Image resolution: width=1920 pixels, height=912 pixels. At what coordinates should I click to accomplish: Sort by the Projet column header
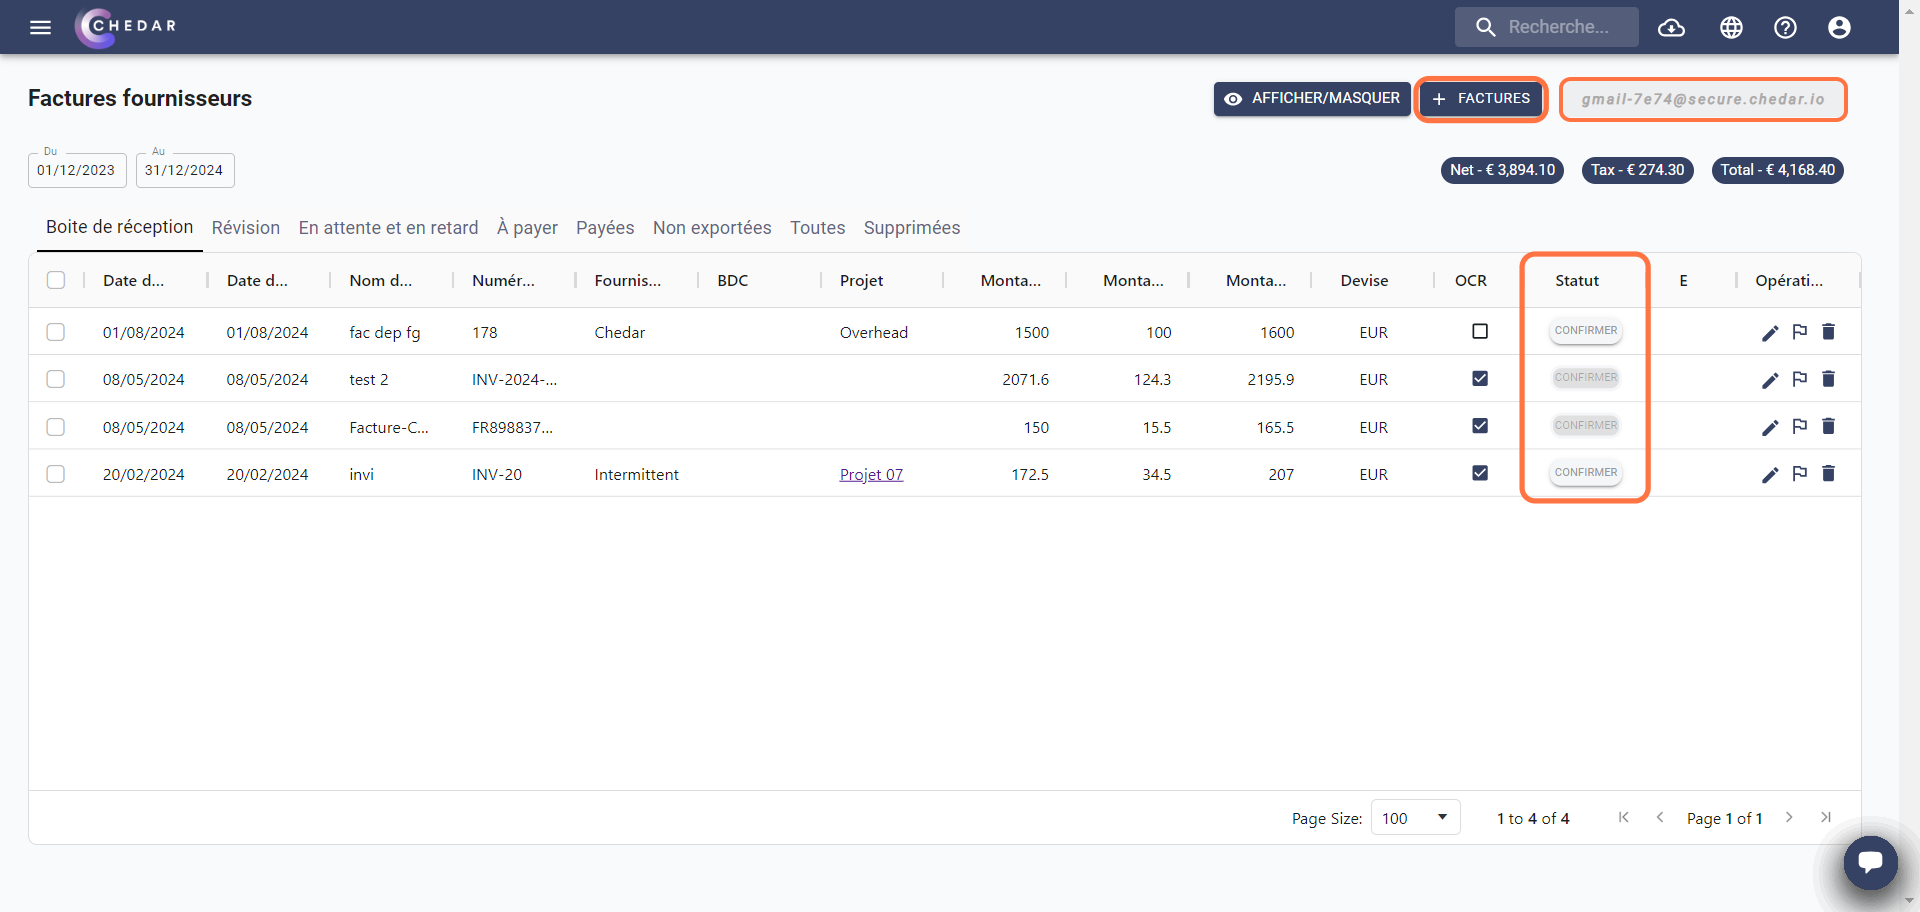(x=861, y=281)
